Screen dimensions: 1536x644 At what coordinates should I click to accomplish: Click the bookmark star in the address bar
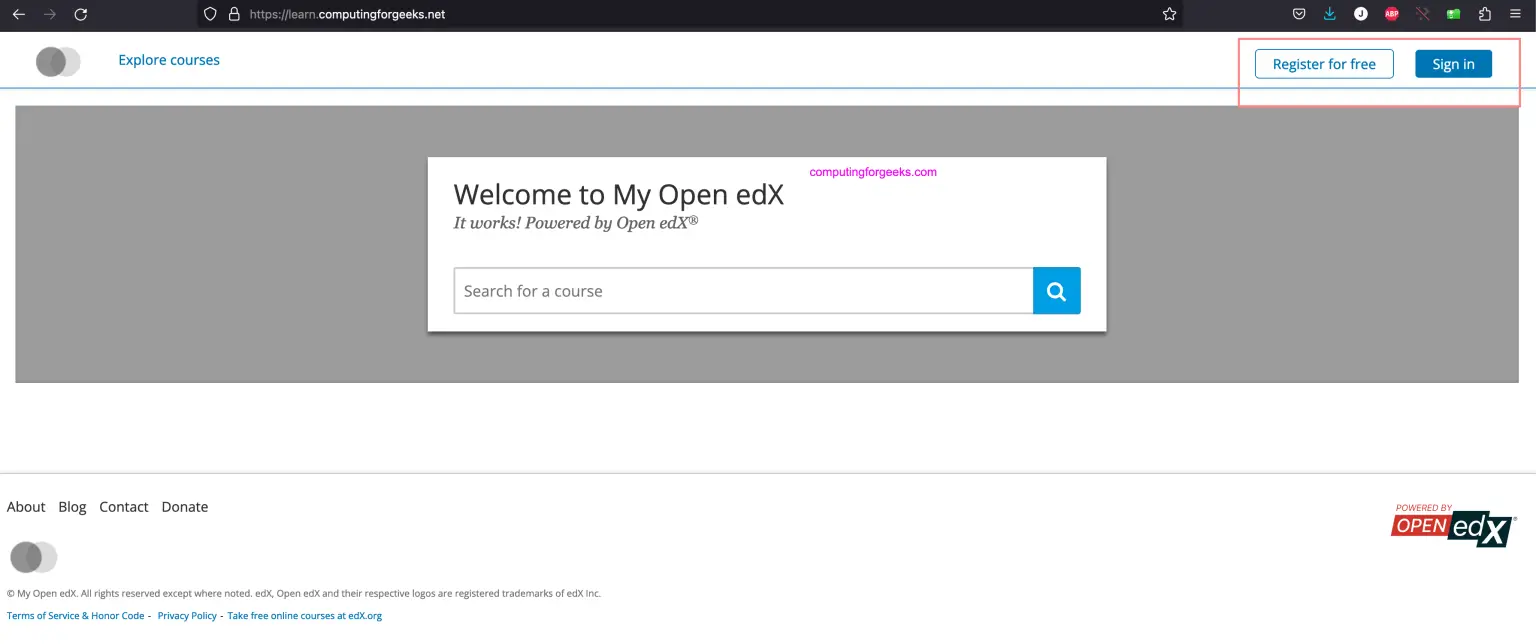tap(1167, 13)
